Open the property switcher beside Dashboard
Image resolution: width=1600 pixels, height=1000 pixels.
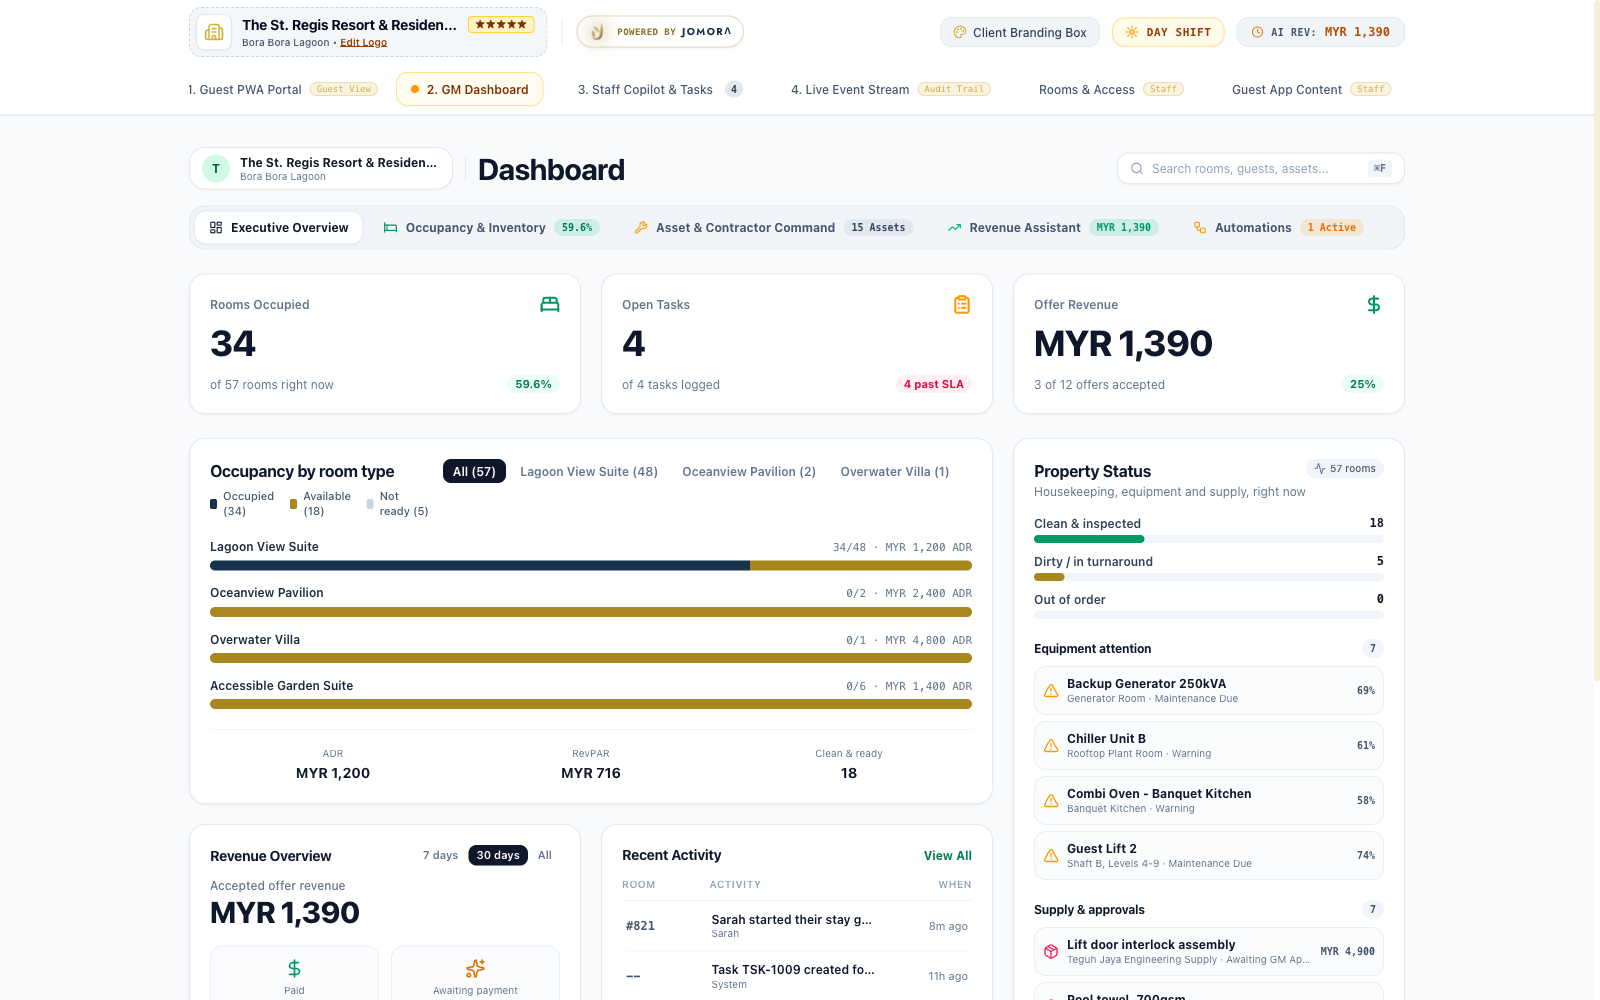321,169
